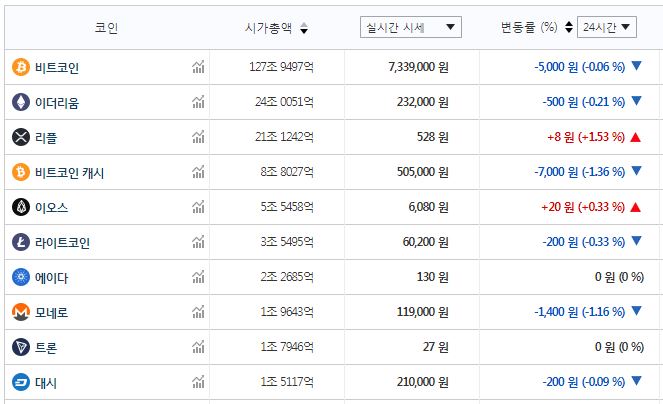Open the 실시간 시세 dropdown
663x404 pixels.
(410, 27)
